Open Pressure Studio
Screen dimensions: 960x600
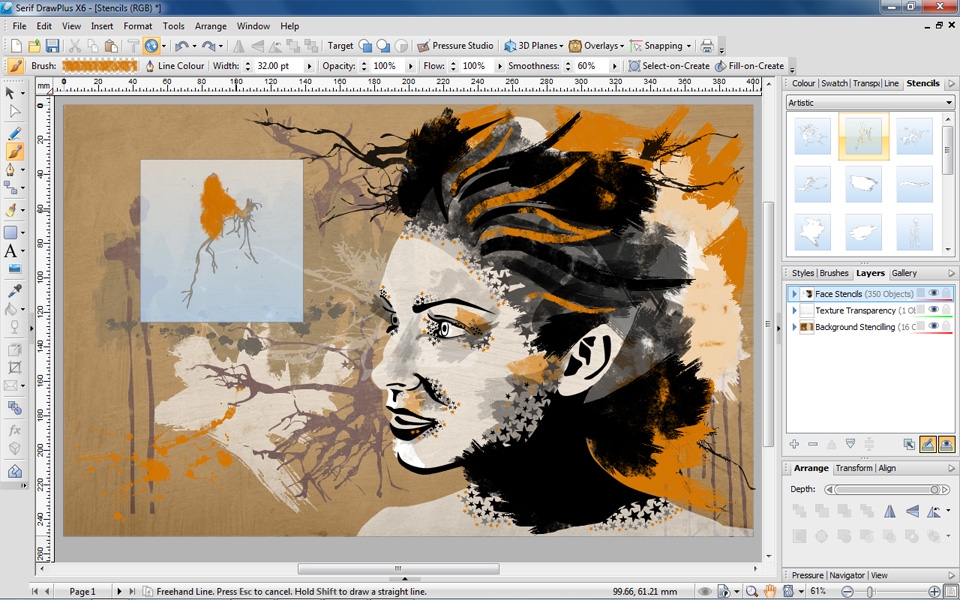(455, 46)
